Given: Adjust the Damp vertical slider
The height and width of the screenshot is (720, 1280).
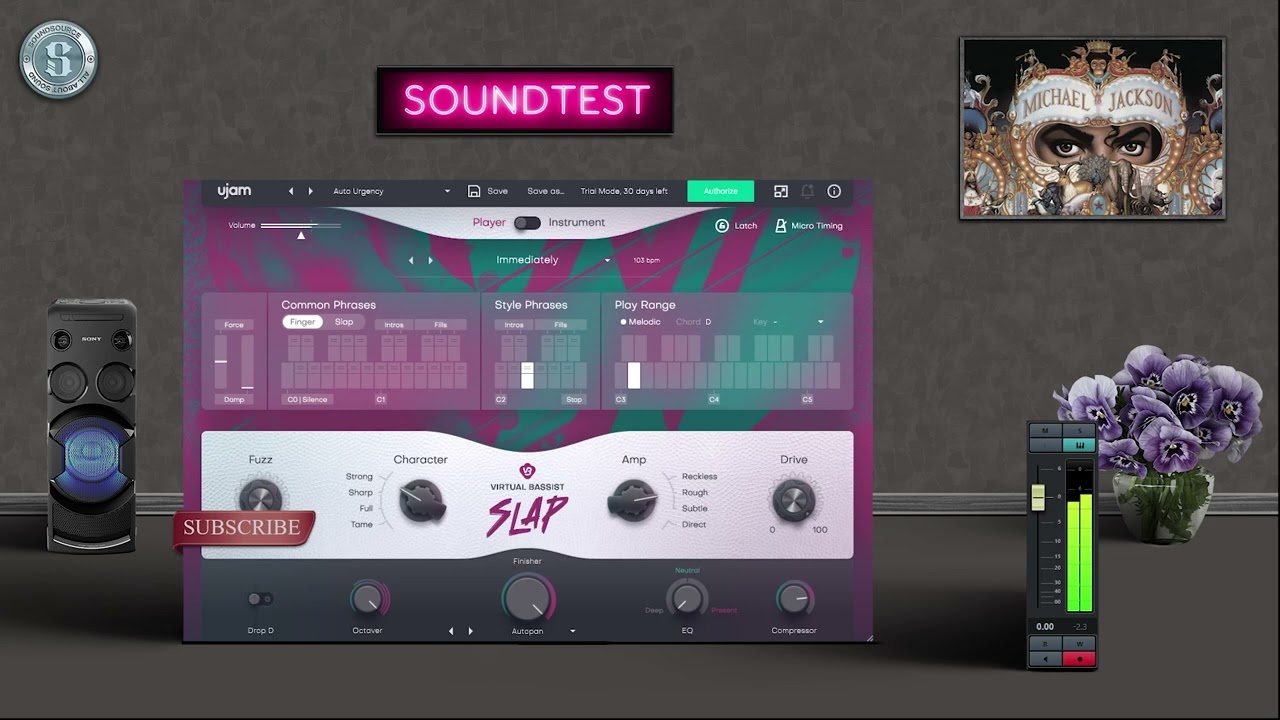Looking at the screenshot, I should [247, 362].
